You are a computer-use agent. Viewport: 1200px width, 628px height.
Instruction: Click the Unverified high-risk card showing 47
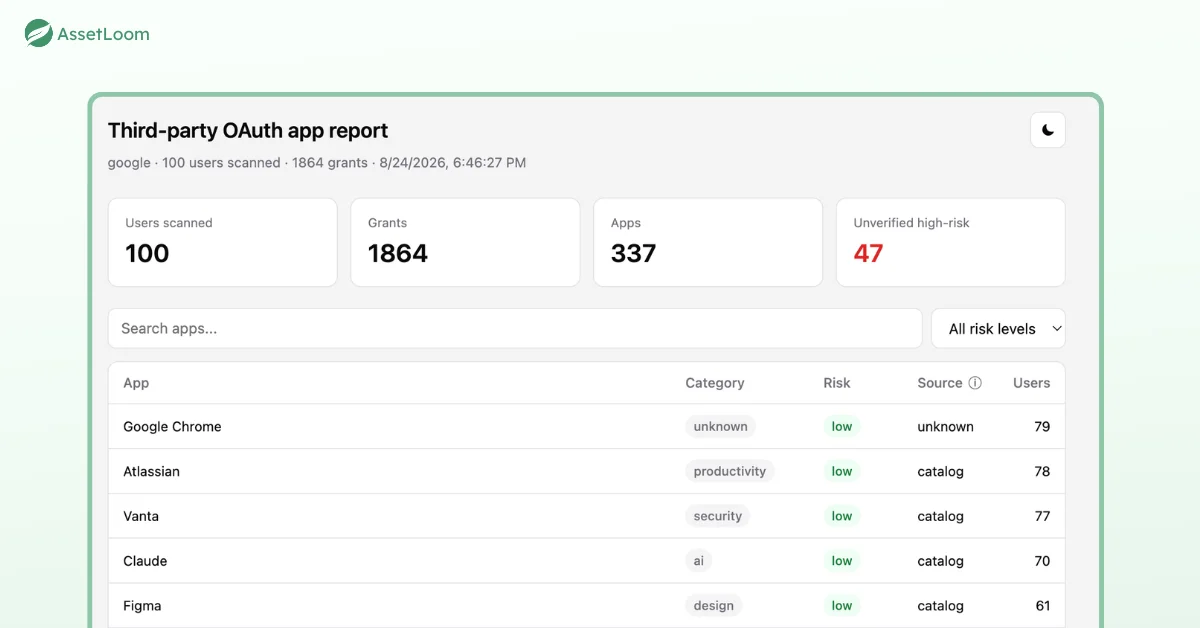(951, 242)
